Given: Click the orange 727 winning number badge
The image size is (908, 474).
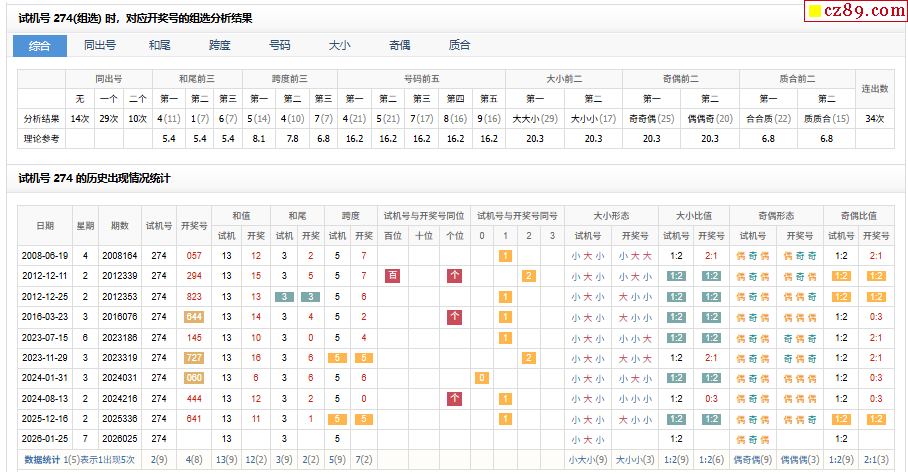Looking at the screenshot, I should [x=194, y=358].
